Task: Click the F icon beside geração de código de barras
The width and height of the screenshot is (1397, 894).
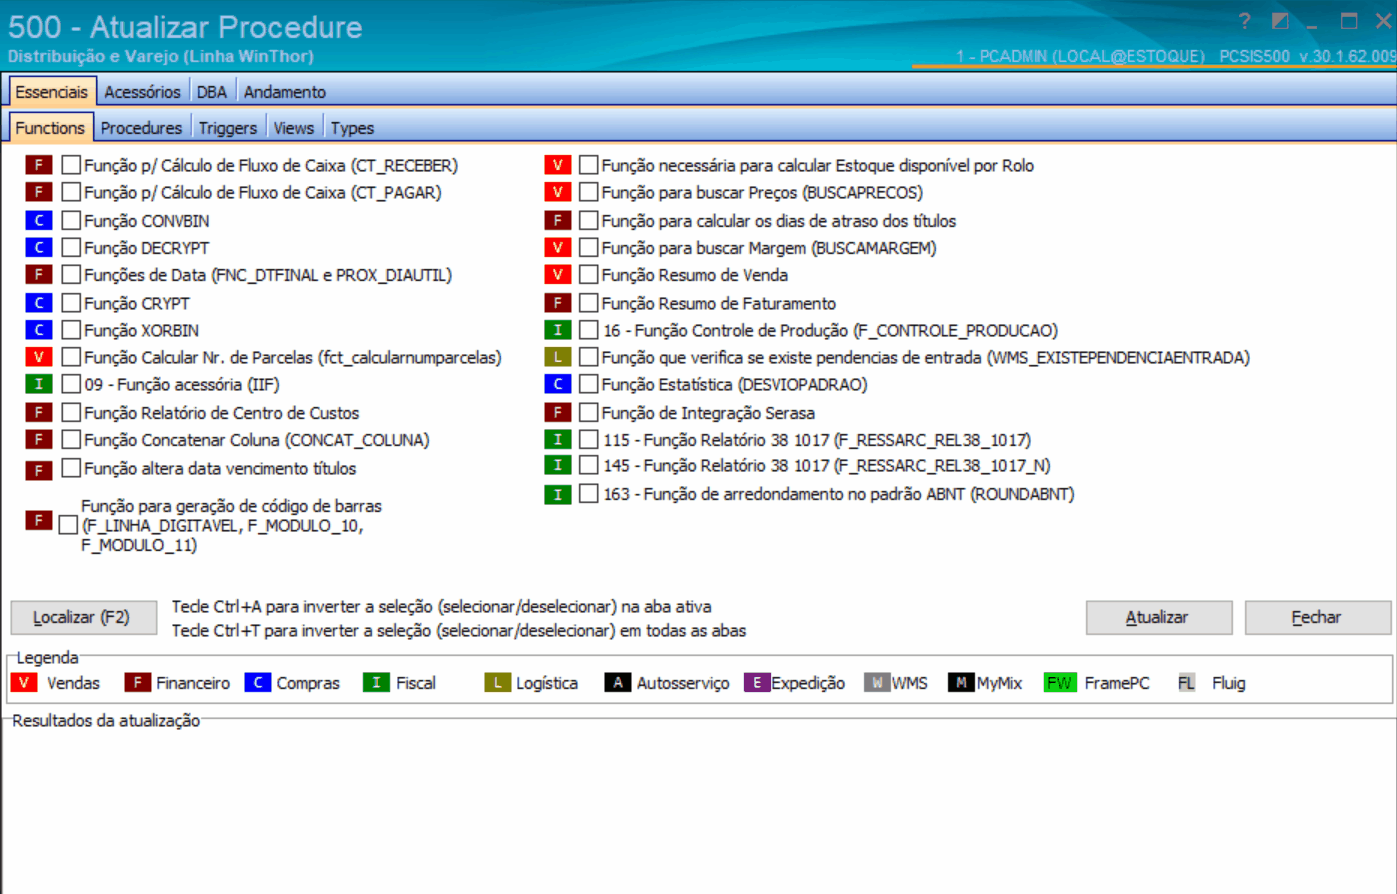Action: click(38, 521)
